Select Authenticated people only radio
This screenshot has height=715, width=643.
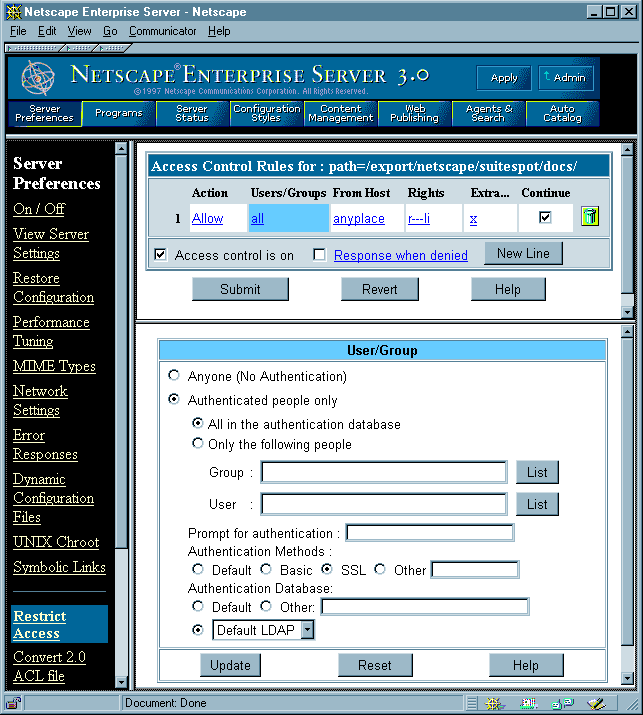click(x=174, y=399)
